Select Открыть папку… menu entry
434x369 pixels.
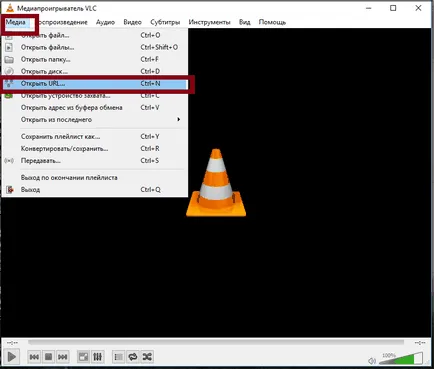[95, 59]
